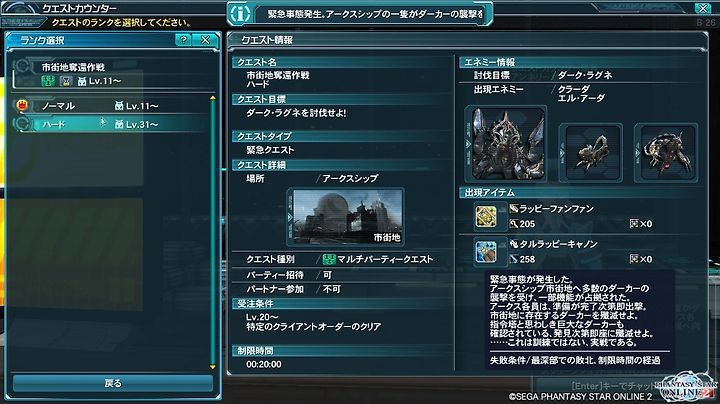Click the エル・アーダ enemy thumbnail

(x=666, y=153)
